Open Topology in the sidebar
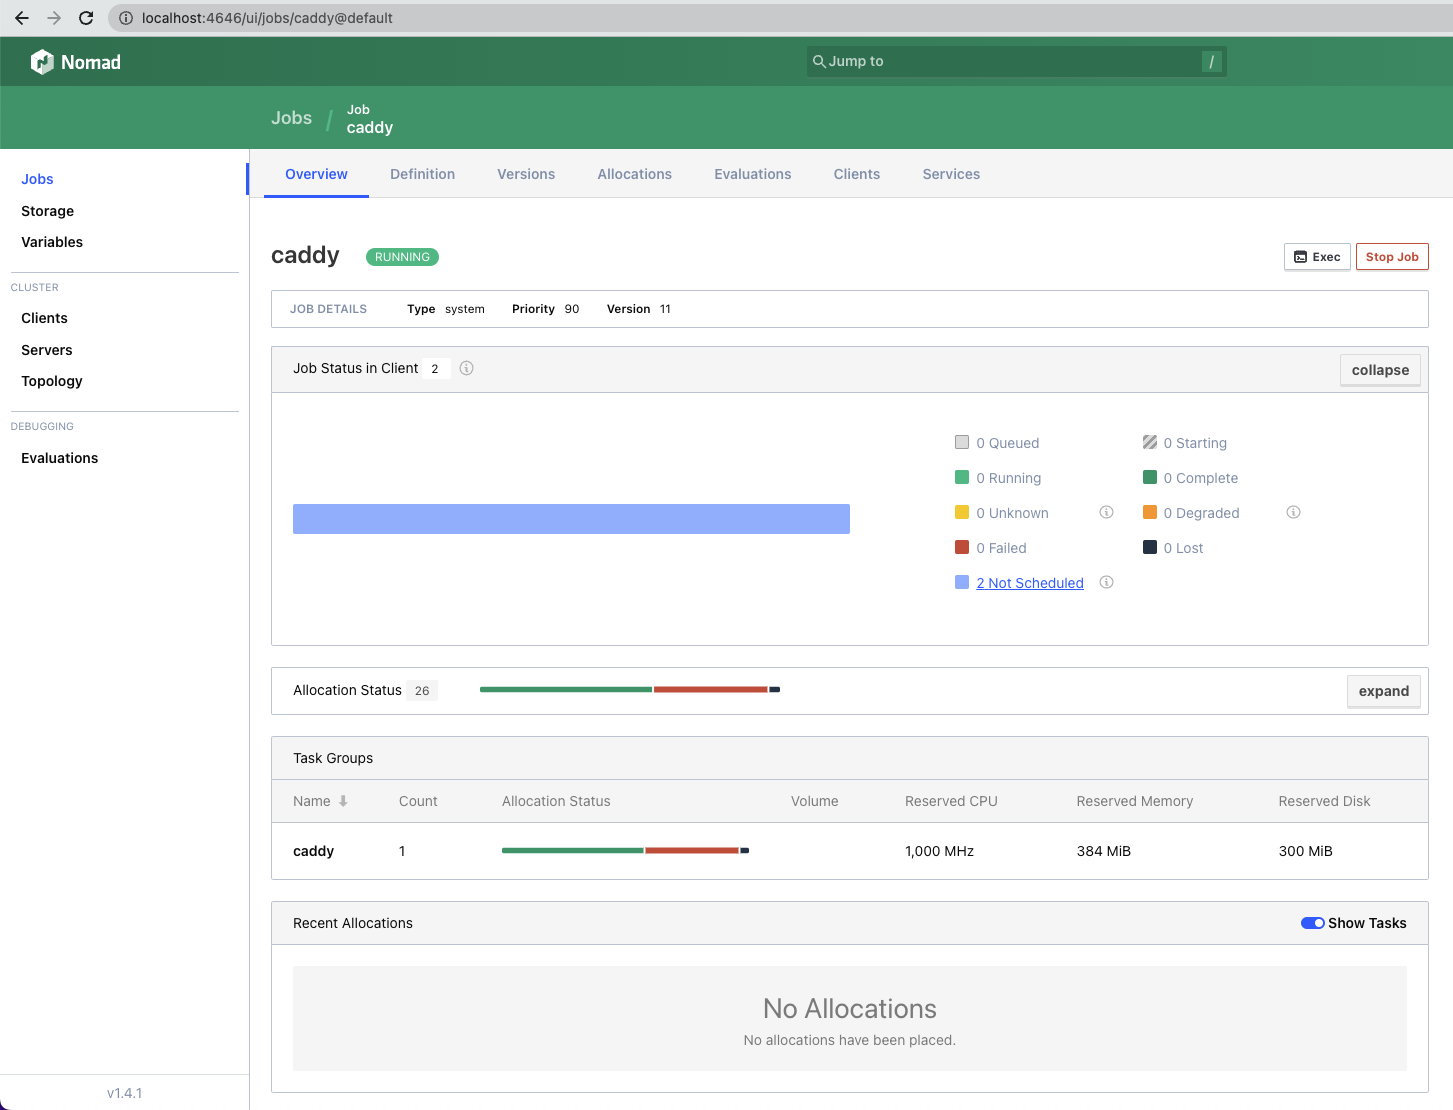The height and width of the screenshot is (1110, 1453). point(52,381)
